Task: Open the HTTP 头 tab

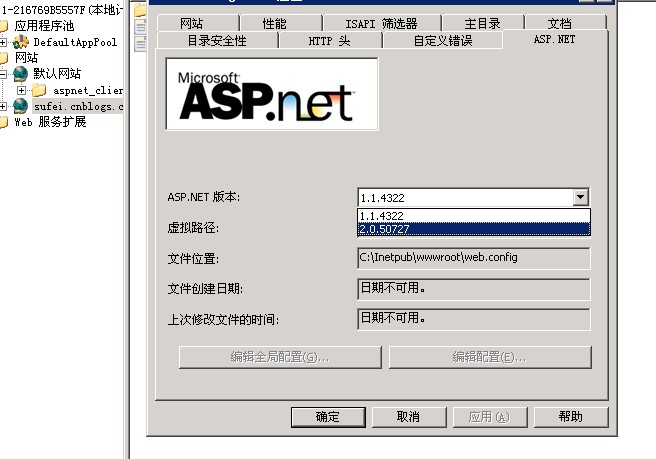Action: pyautogui.click(x=330, y=41)
